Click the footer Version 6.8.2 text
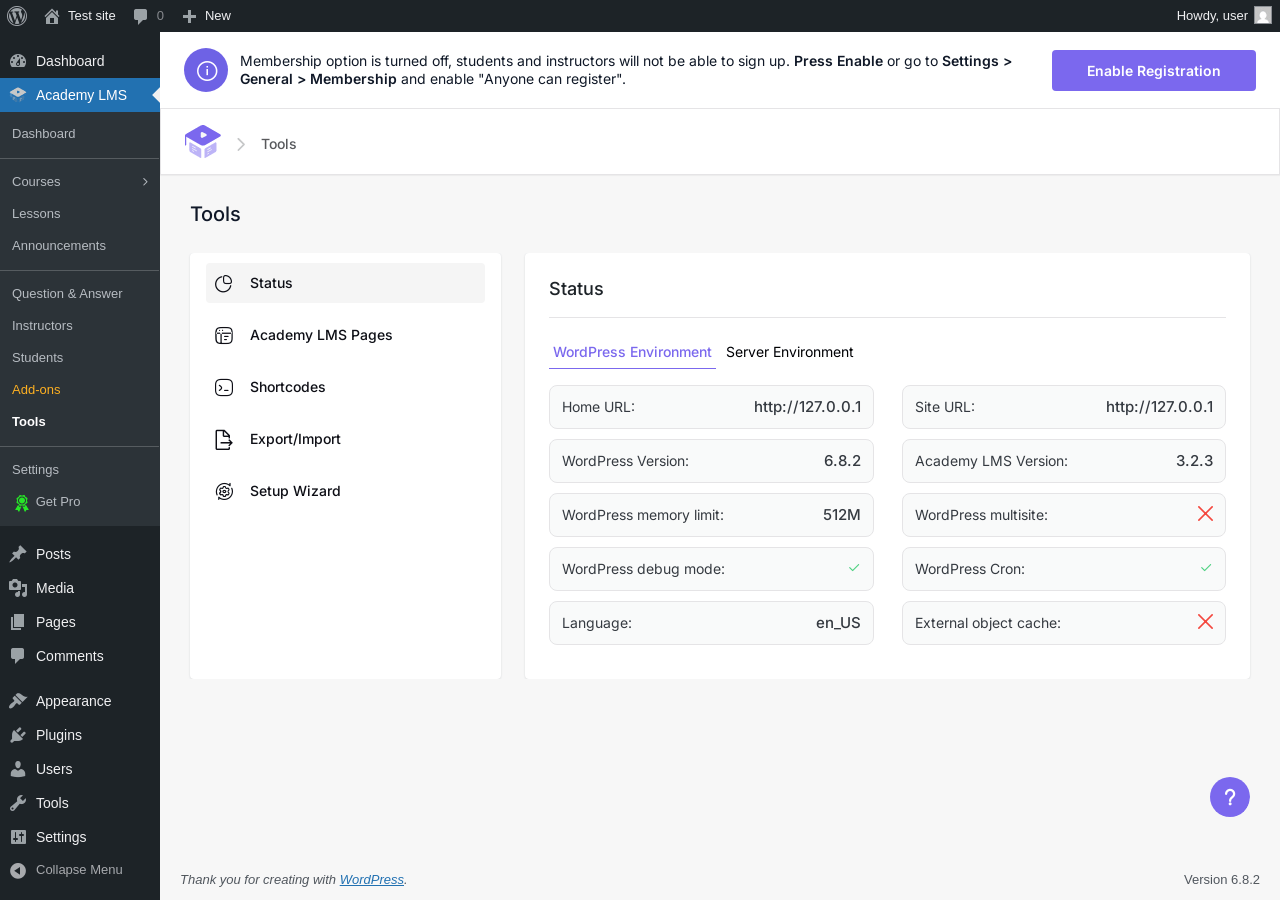 coord(1222,880)
